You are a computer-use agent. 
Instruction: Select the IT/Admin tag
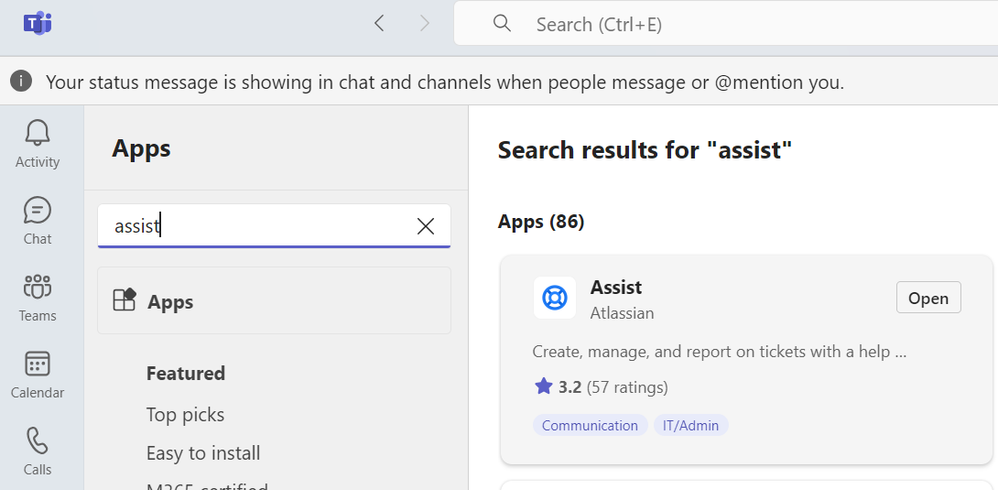(x=691, y=425)
